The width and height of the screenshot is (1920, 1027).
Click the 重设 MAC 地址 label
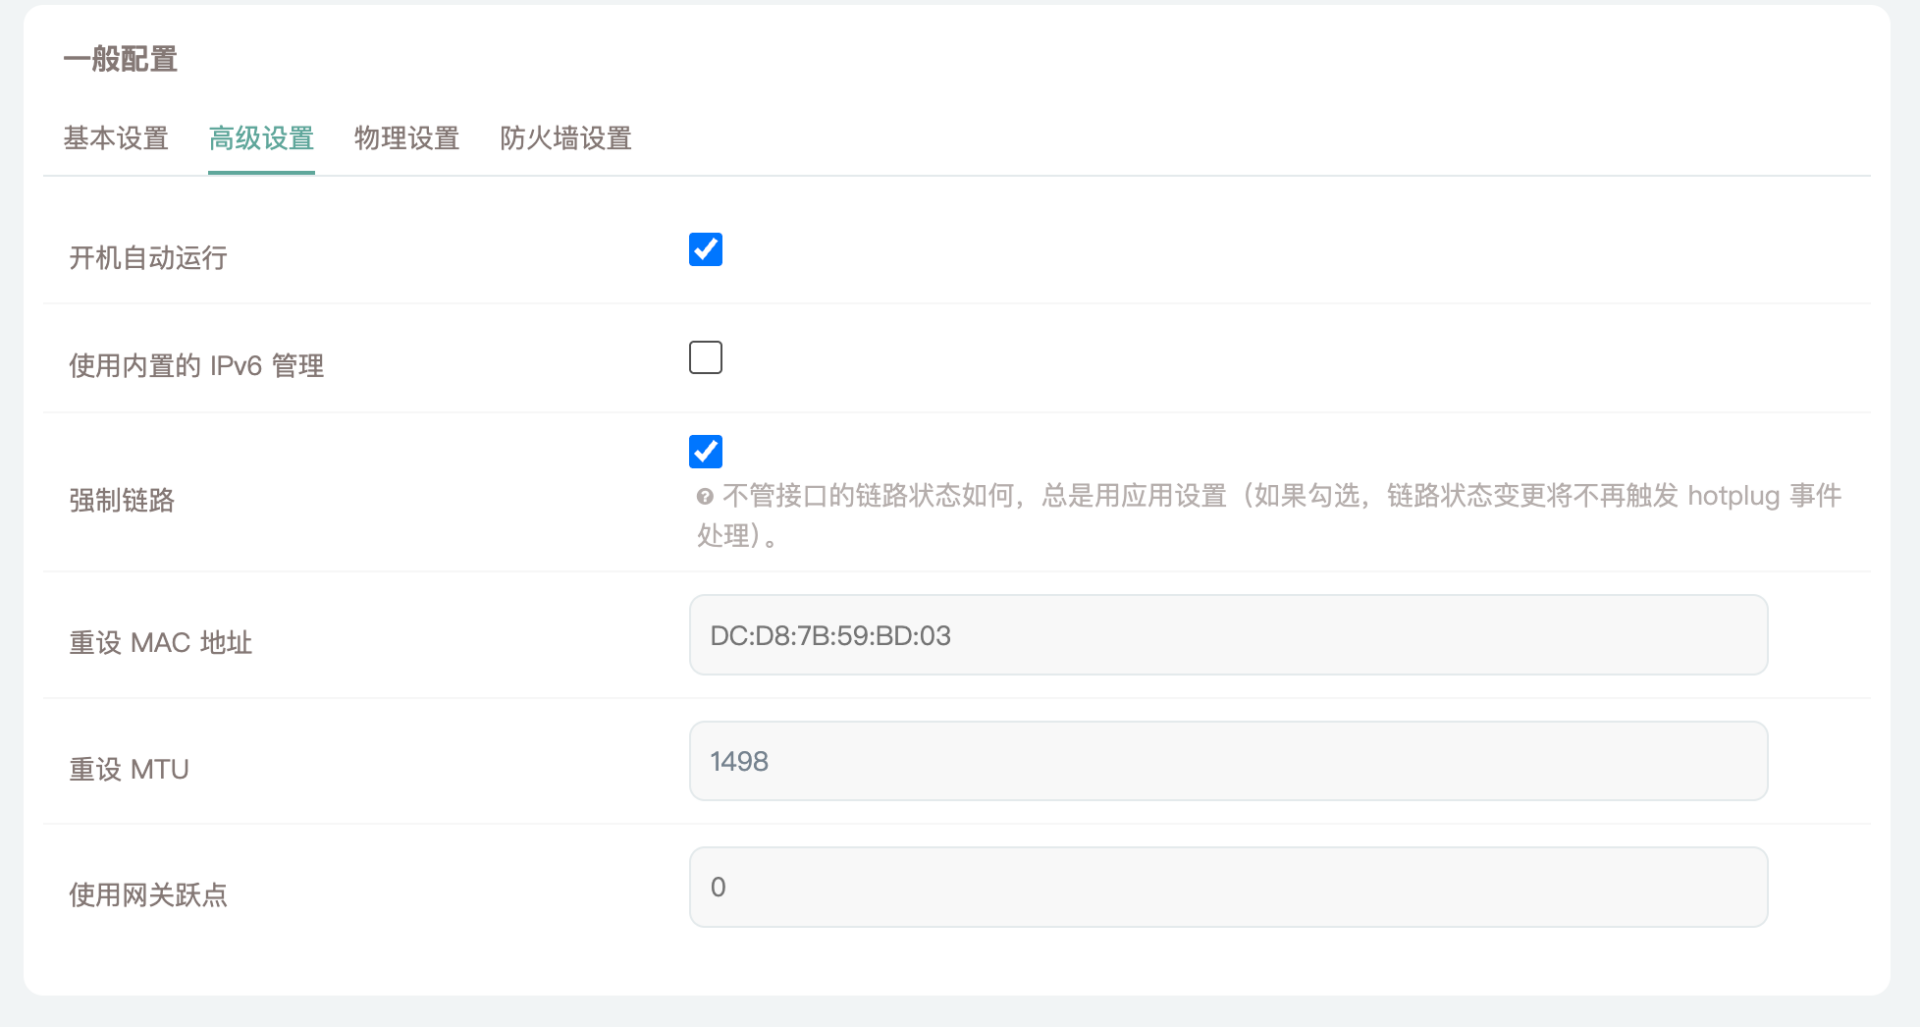(160, 643)
